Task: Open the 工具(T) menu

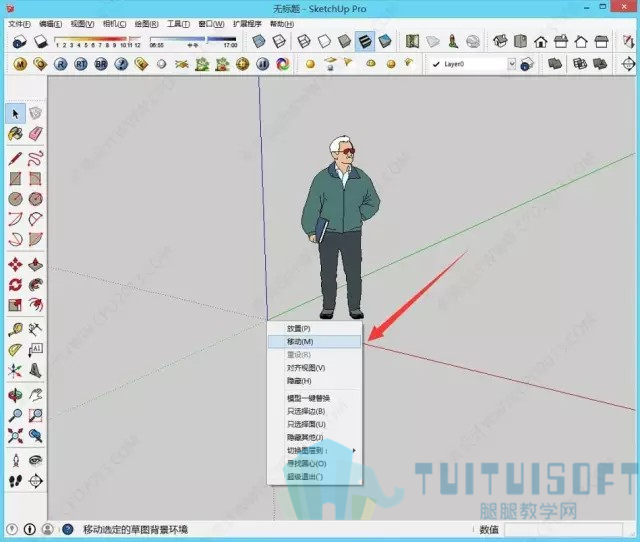Action: click(178, 24)
